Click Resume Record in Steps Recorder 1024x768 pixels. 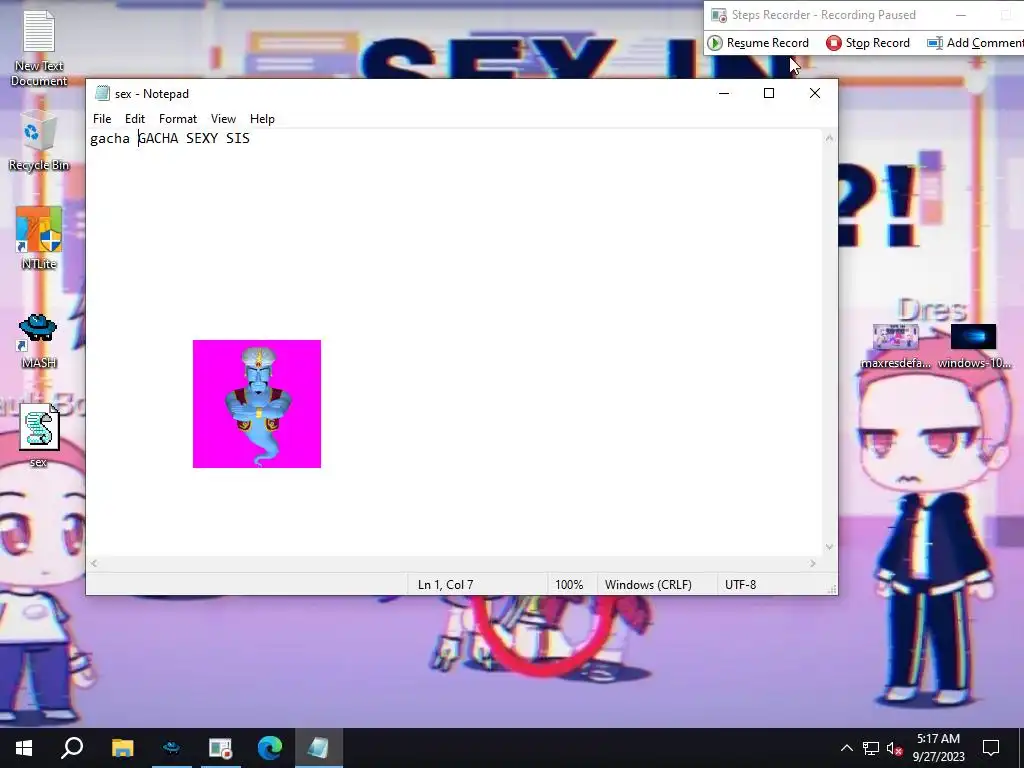759,43
